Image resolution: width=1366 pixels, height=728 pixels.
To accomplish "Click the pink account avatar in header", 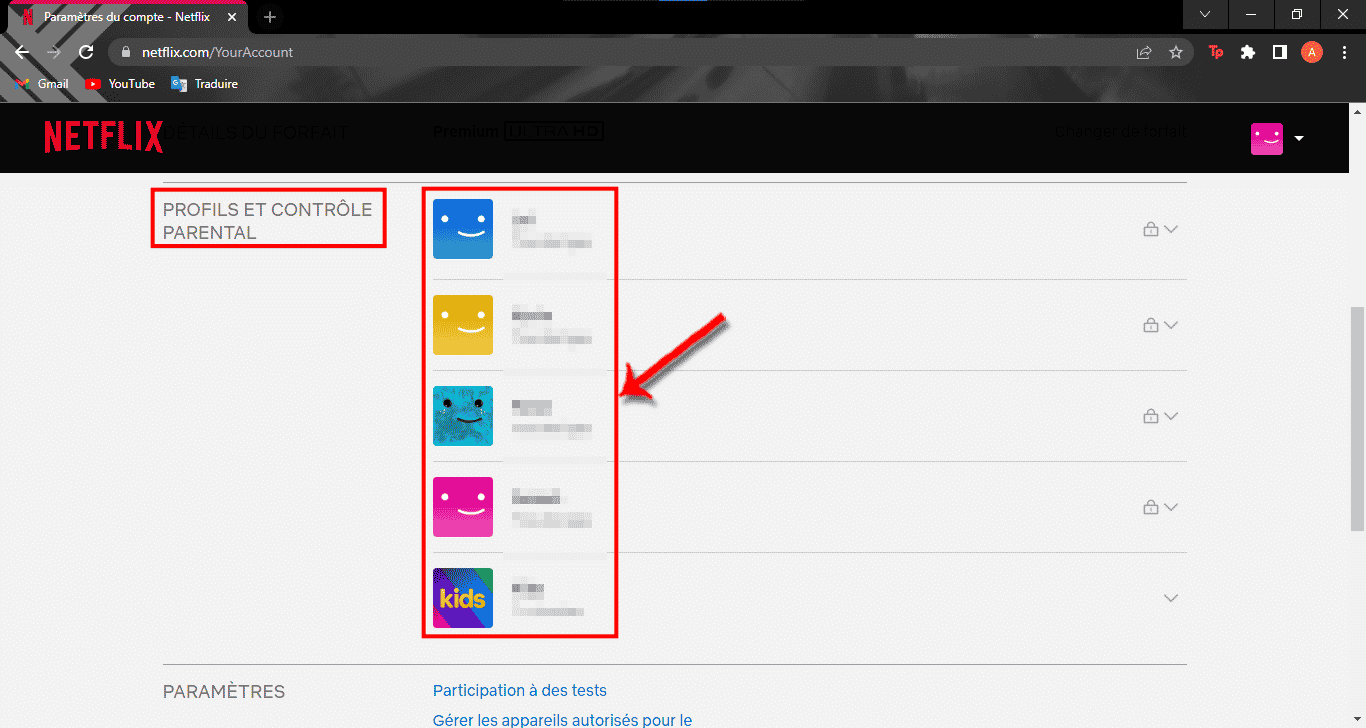I will (x=1267, y=139).
